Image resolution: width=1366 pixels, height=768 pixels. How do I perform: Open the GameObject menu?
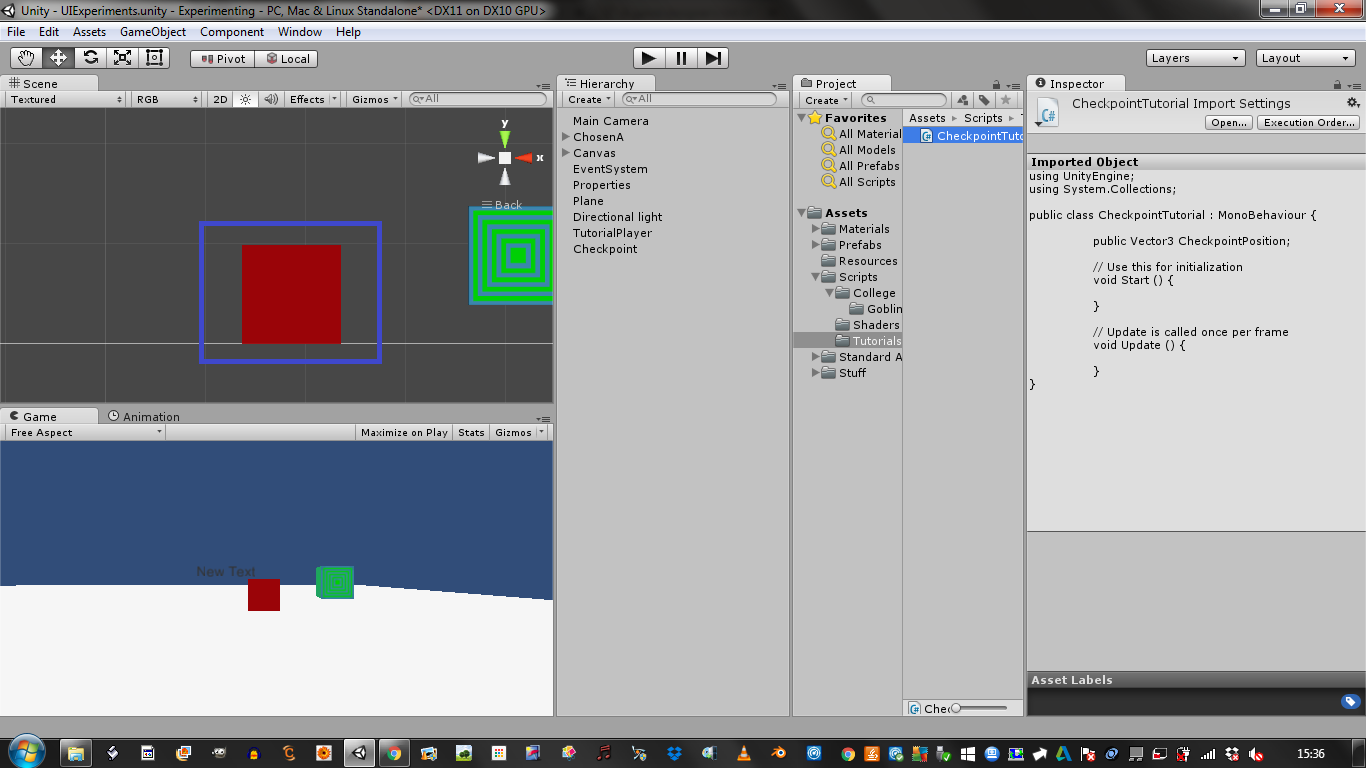click(152, 31)
